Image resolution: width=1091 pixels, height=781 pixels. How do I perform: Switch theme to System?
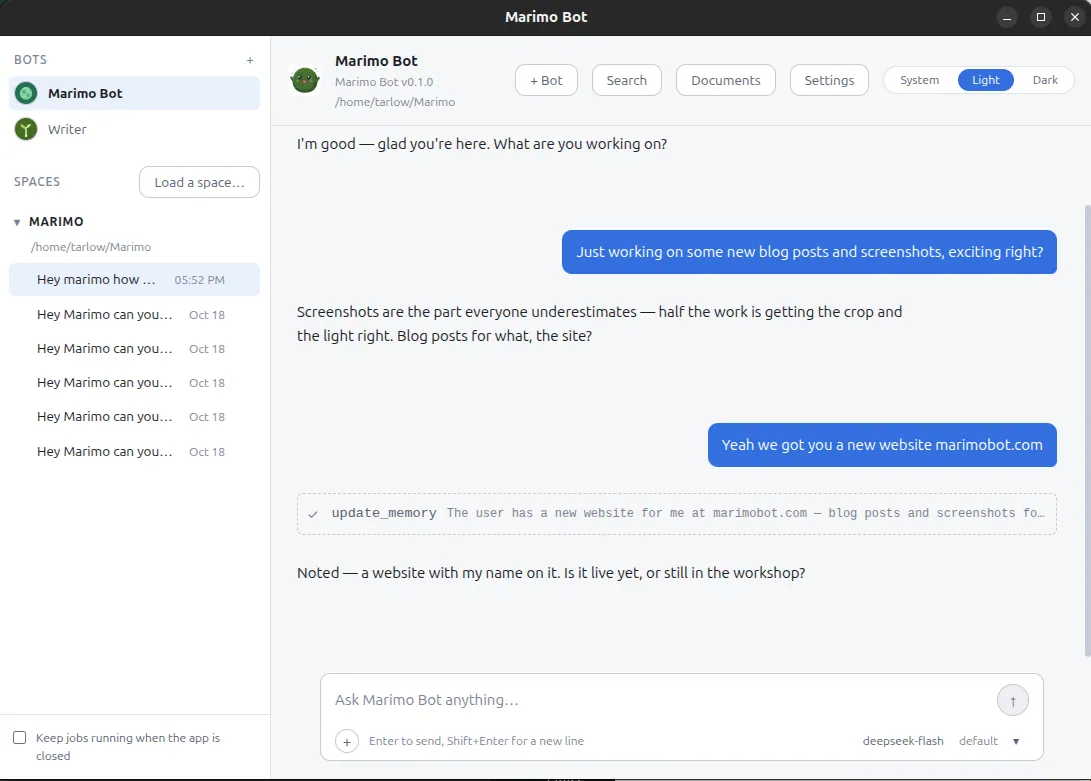pos(919,80)
